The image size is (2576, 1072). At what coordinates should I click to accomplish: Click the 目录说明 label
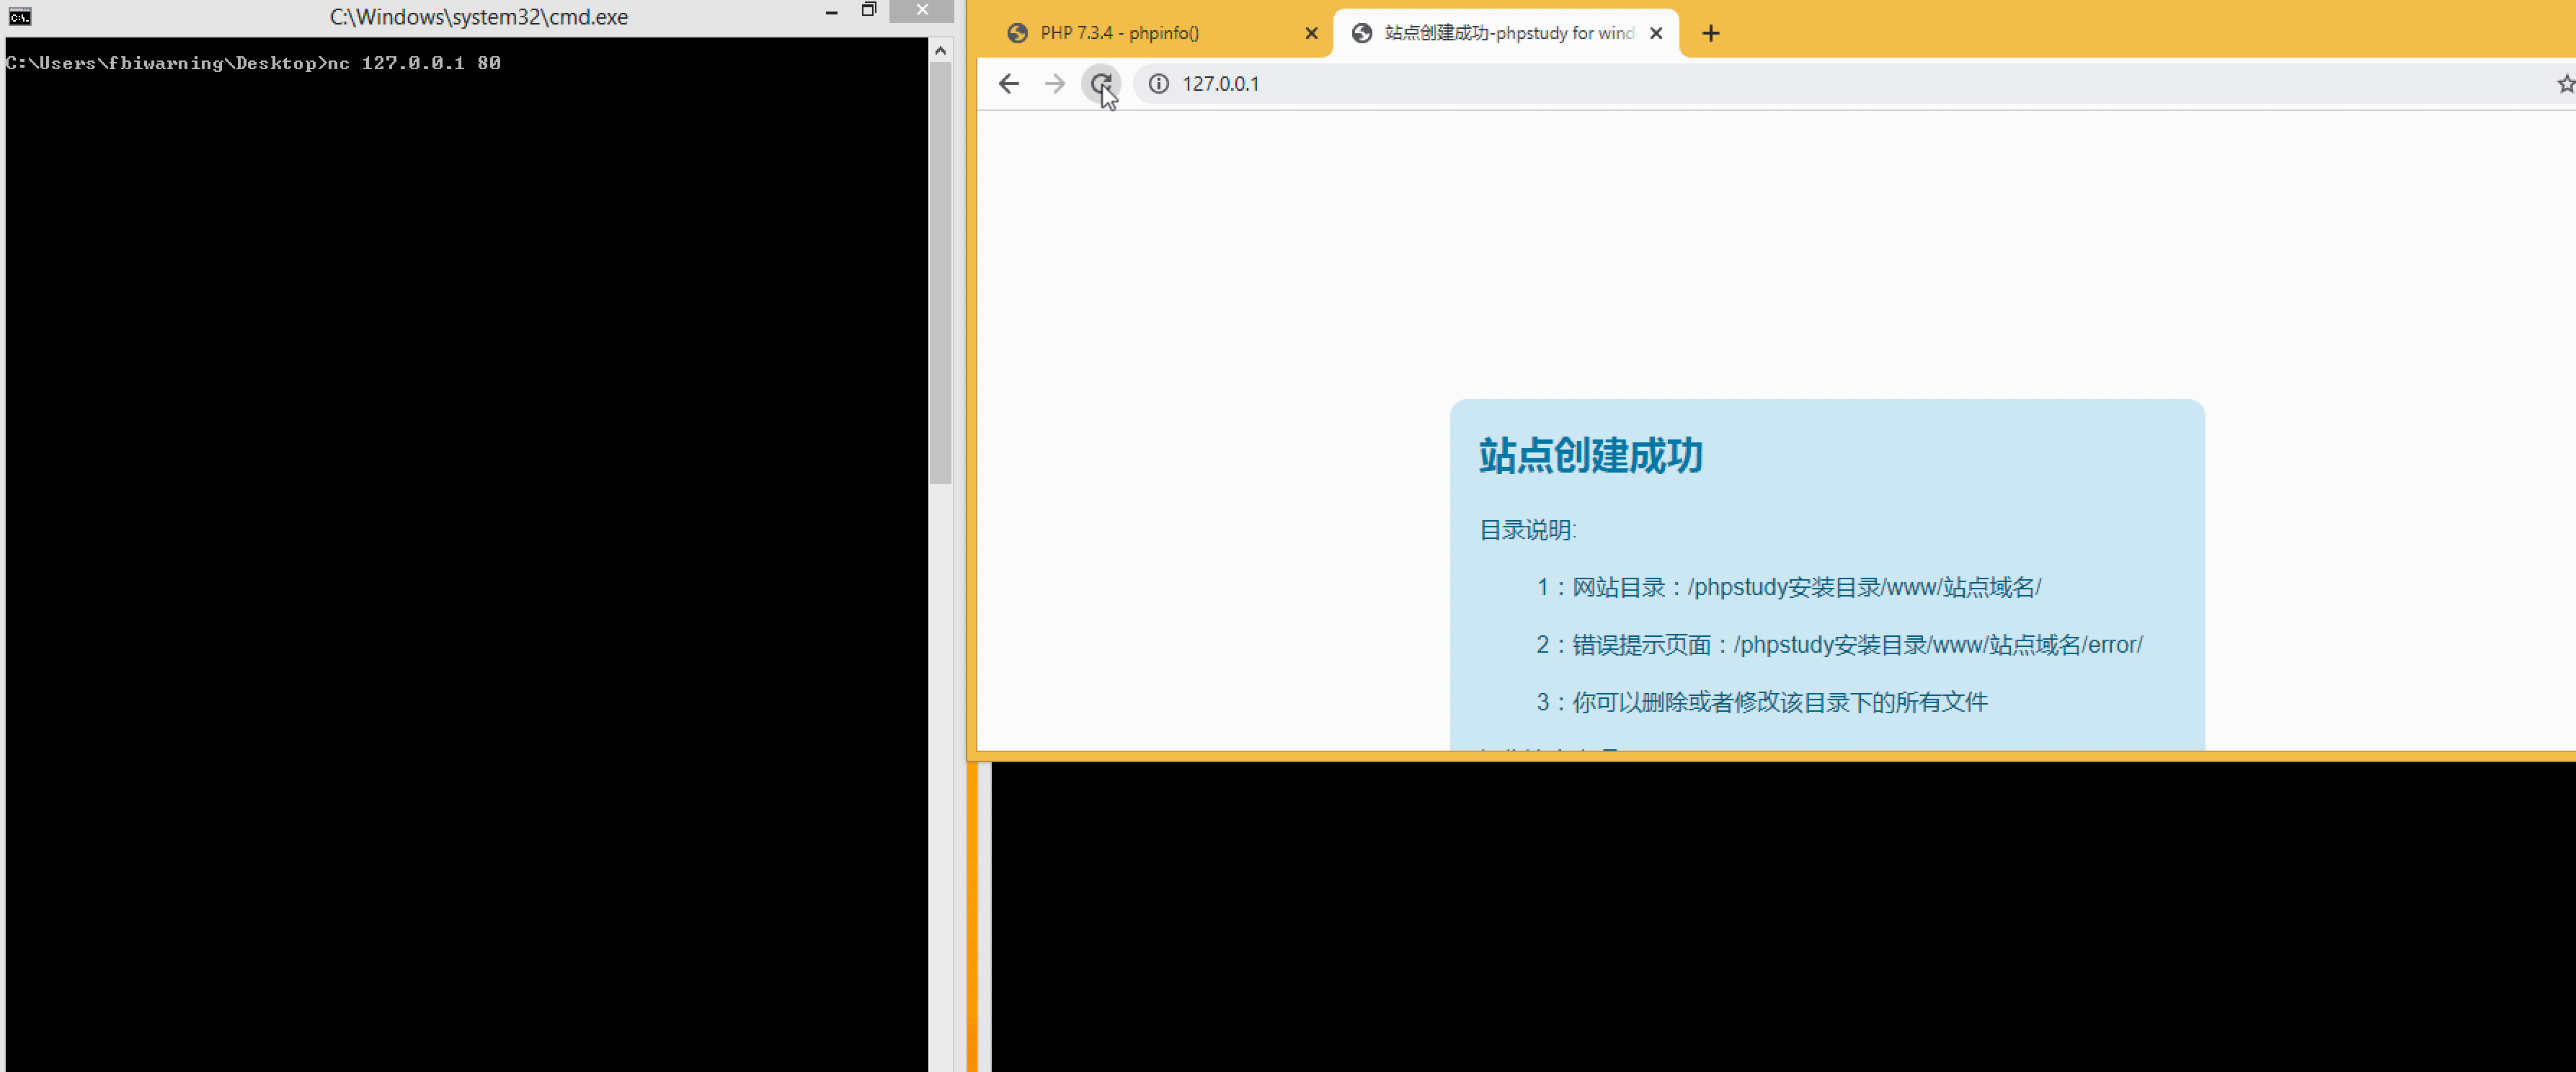point(1527,530)
